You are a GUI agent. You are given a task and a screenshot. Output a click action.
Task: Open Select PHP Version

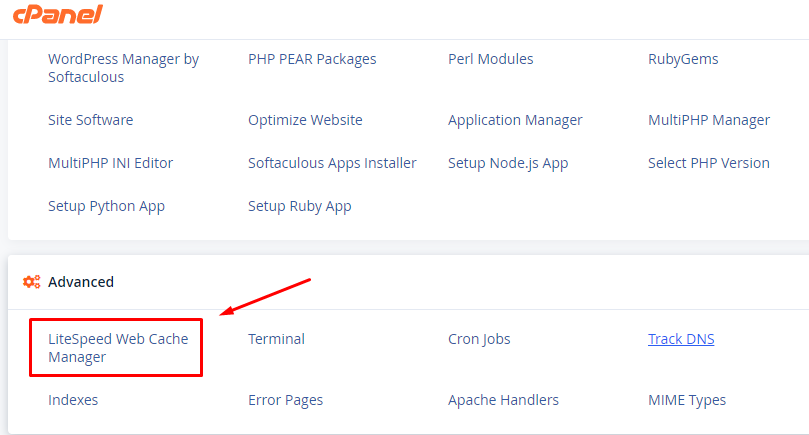708,163
